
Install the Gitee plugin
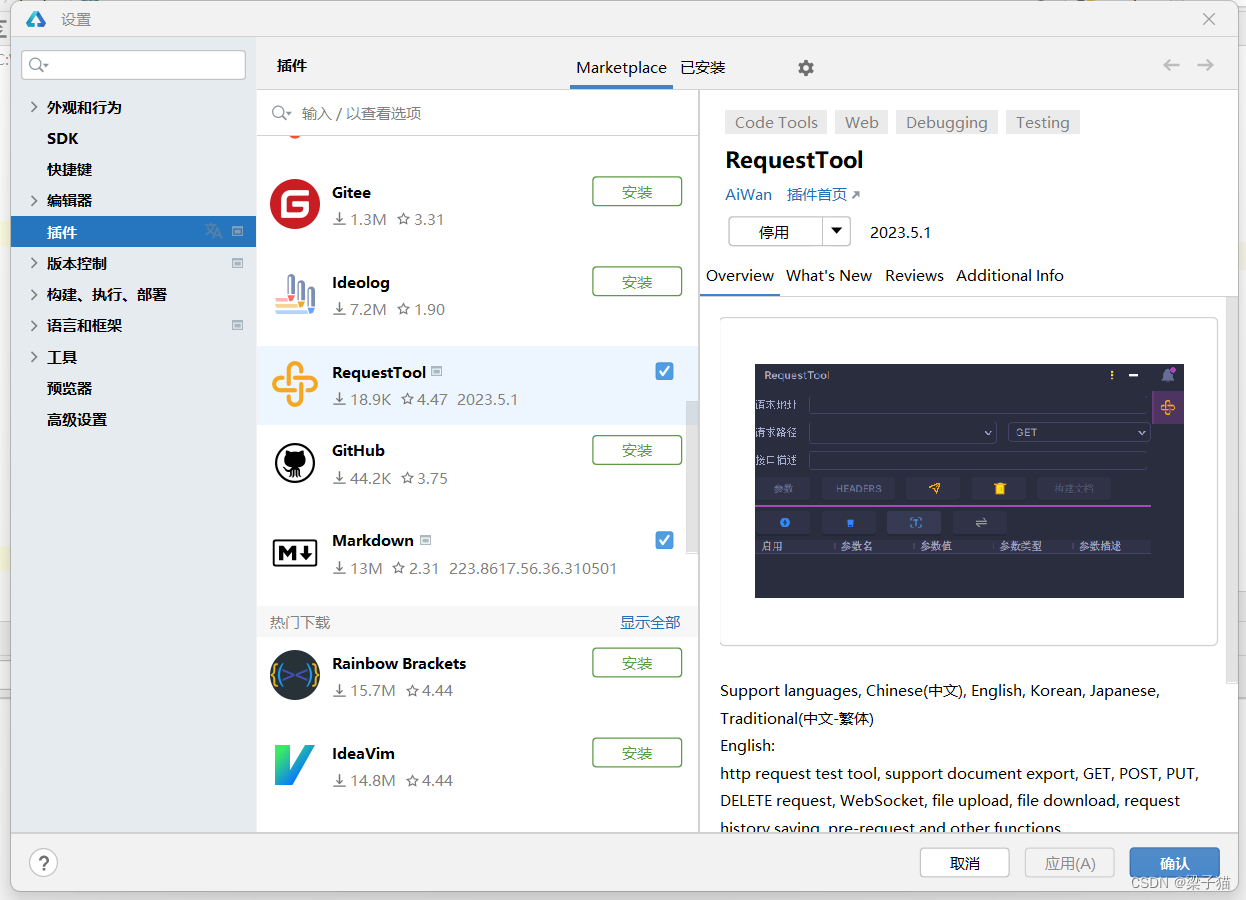[637, 192]
